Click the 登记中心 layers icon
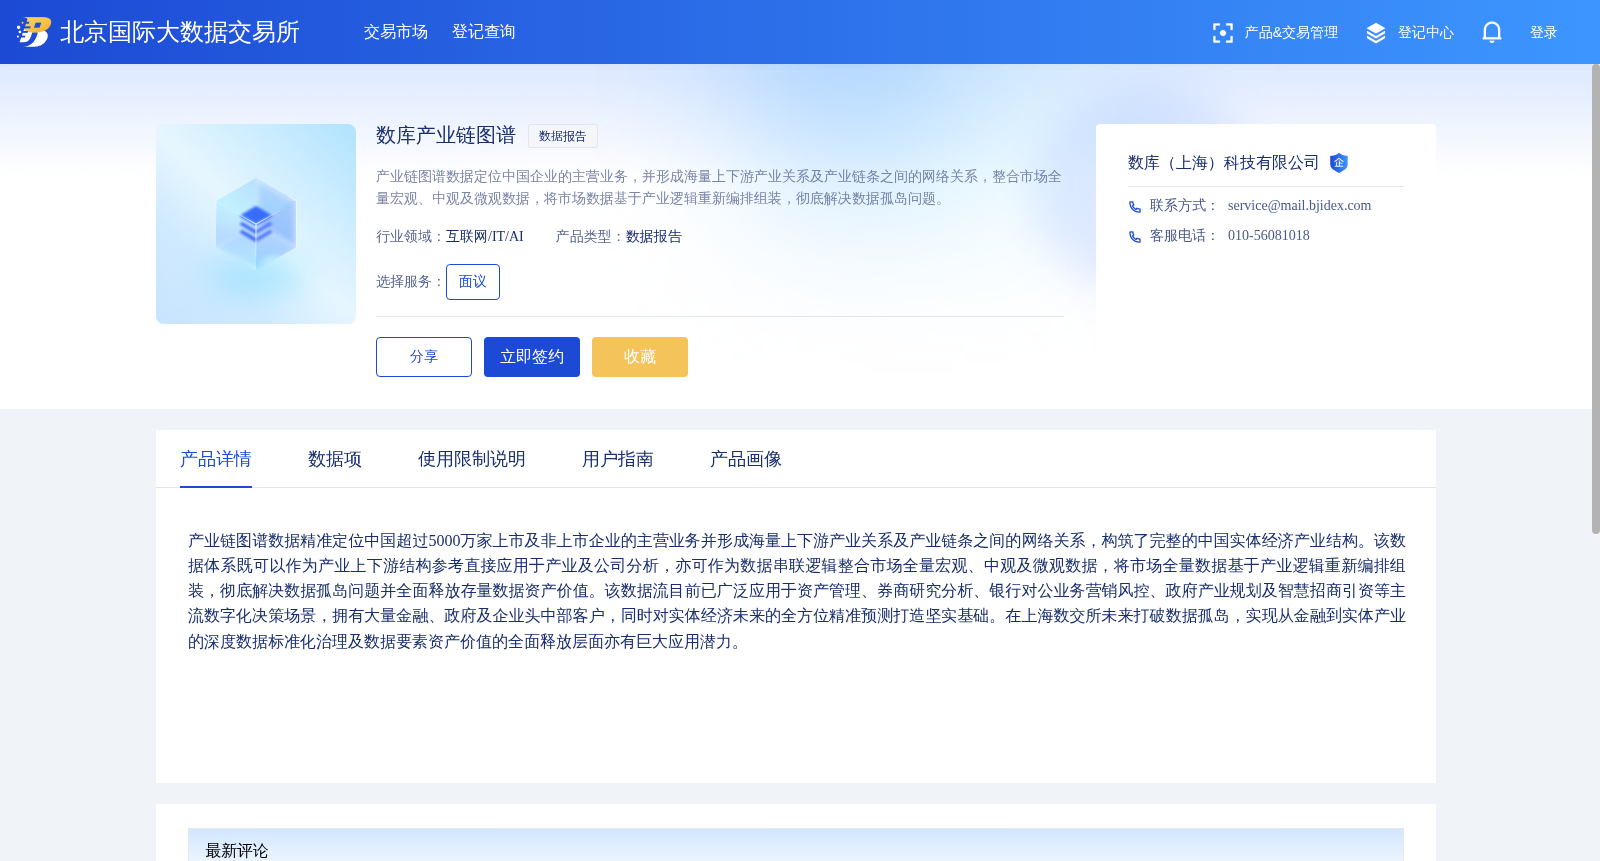The height and width of the screenshot is (861, 1600). tap(1376, 33)
